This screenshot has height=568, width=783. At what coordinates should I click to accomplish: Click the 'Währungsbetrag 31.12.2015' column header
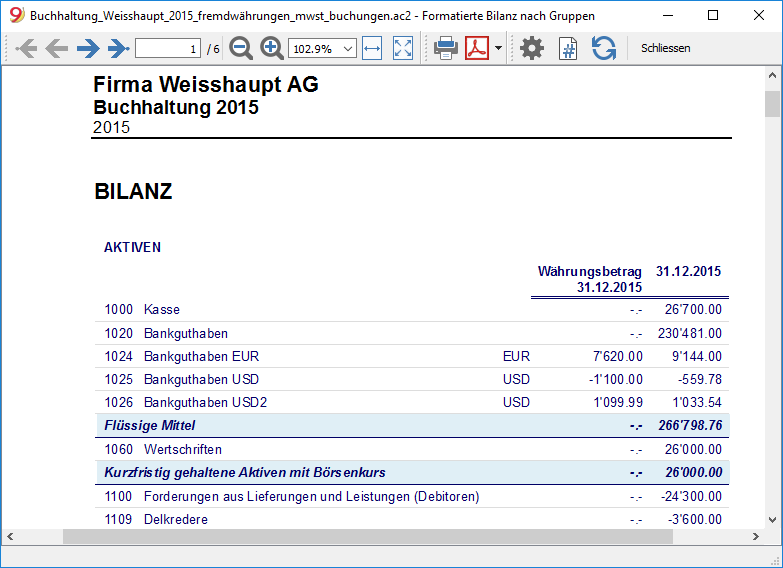pyautogui.click(x=590, y=279)
